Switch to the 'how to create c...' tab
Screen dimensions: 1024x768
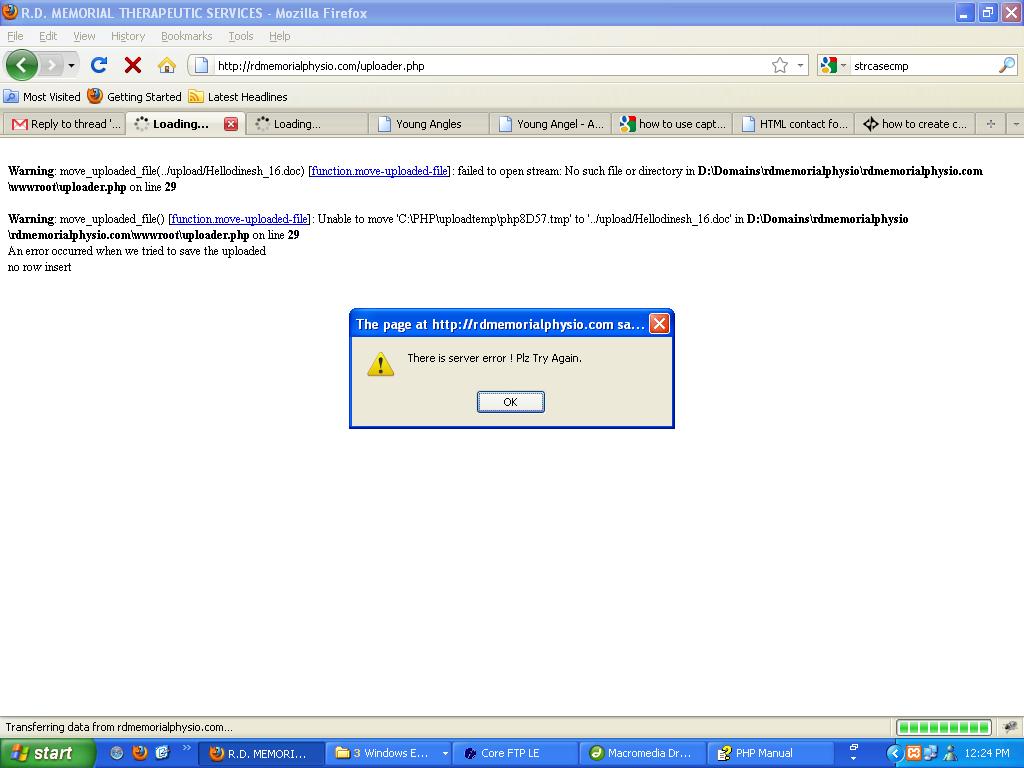point(915,123)
